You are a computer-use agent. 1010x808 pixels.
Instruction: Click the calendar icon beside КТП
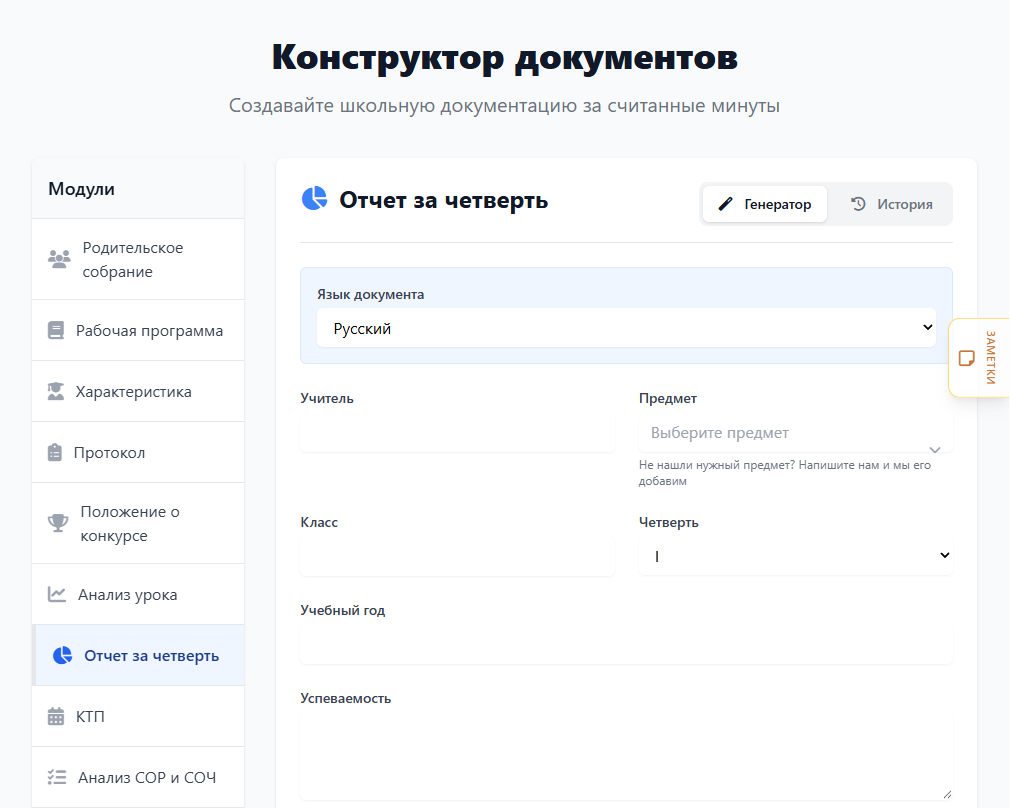[x=56, y=716]
